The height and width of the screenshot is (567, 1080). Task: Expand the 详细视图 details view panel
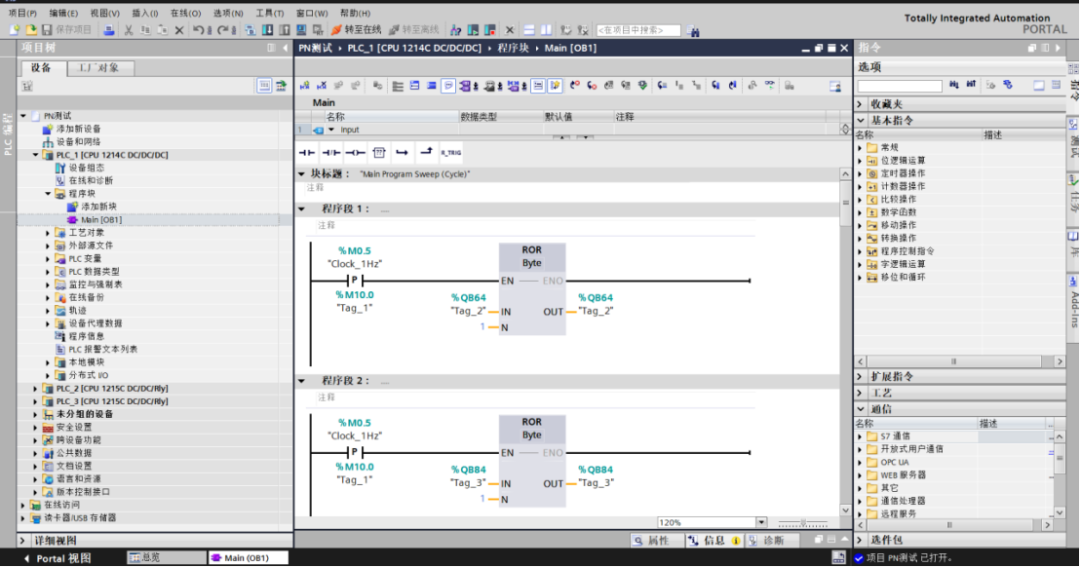coord(23,541)
